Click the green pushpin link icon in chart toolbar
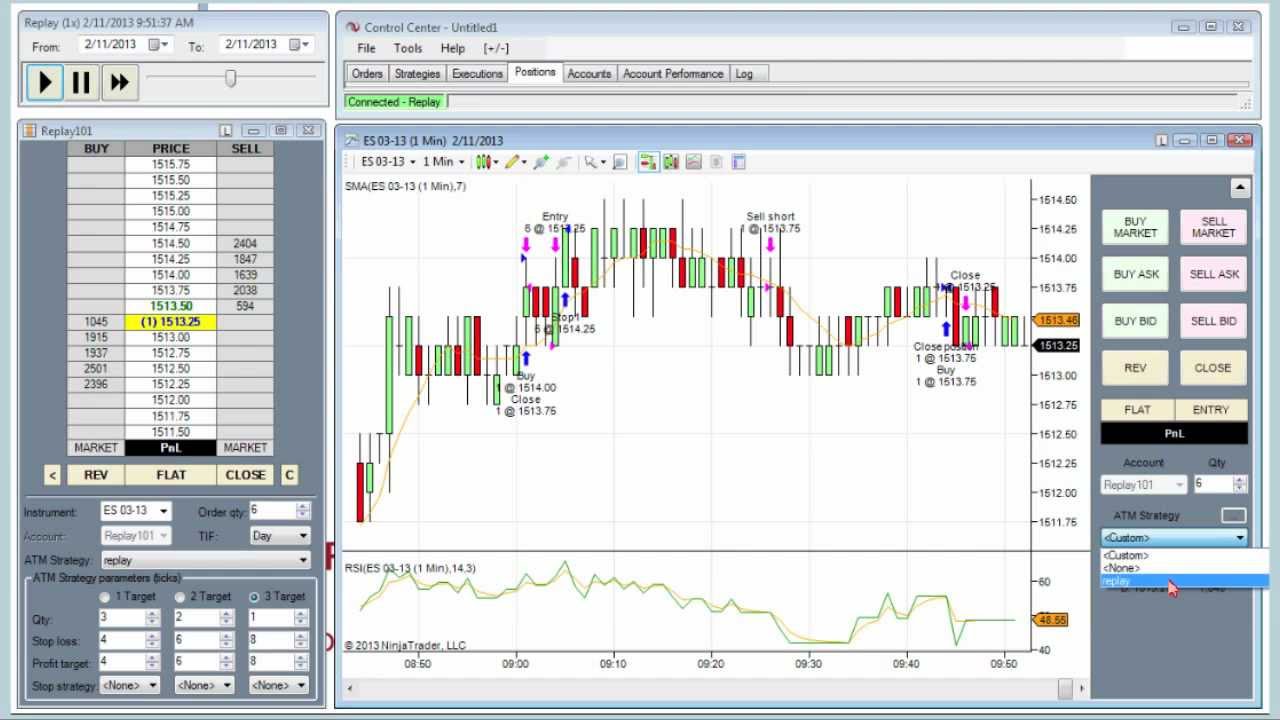Screen dimensions: 1280x720 click(x=541, y=162)
